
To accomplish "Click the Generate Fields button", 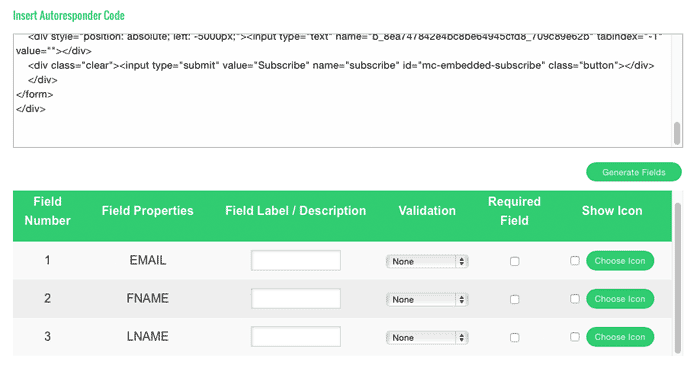I will pos(633,172).
